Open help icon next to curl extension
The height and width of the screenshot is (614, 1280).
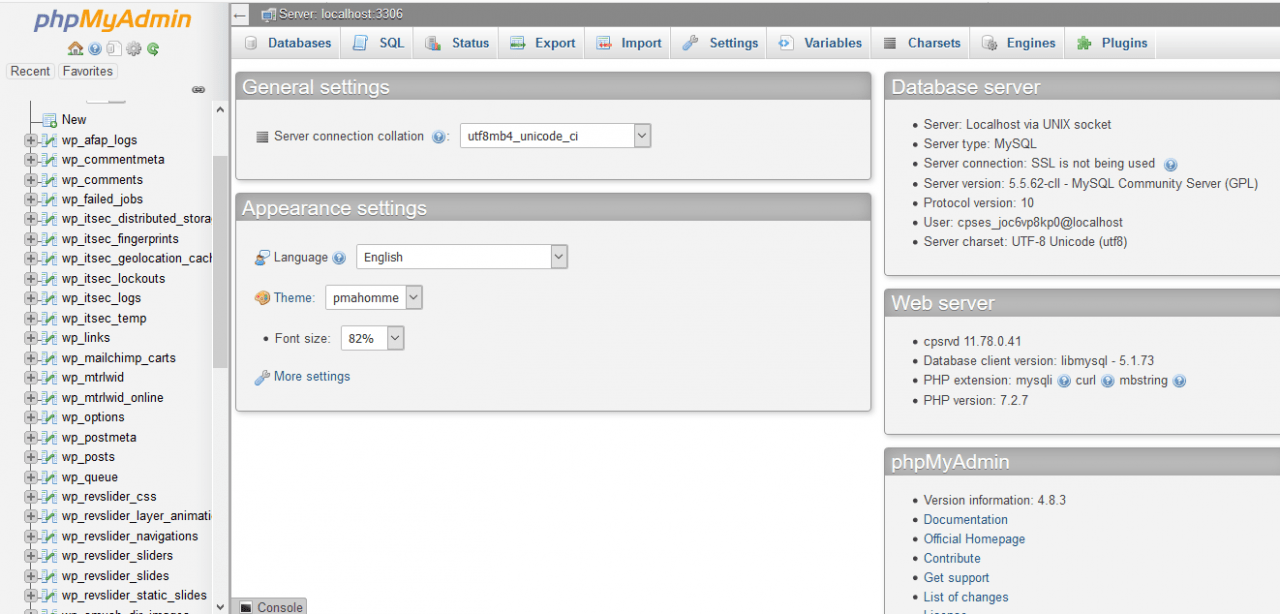point(1108,381)
